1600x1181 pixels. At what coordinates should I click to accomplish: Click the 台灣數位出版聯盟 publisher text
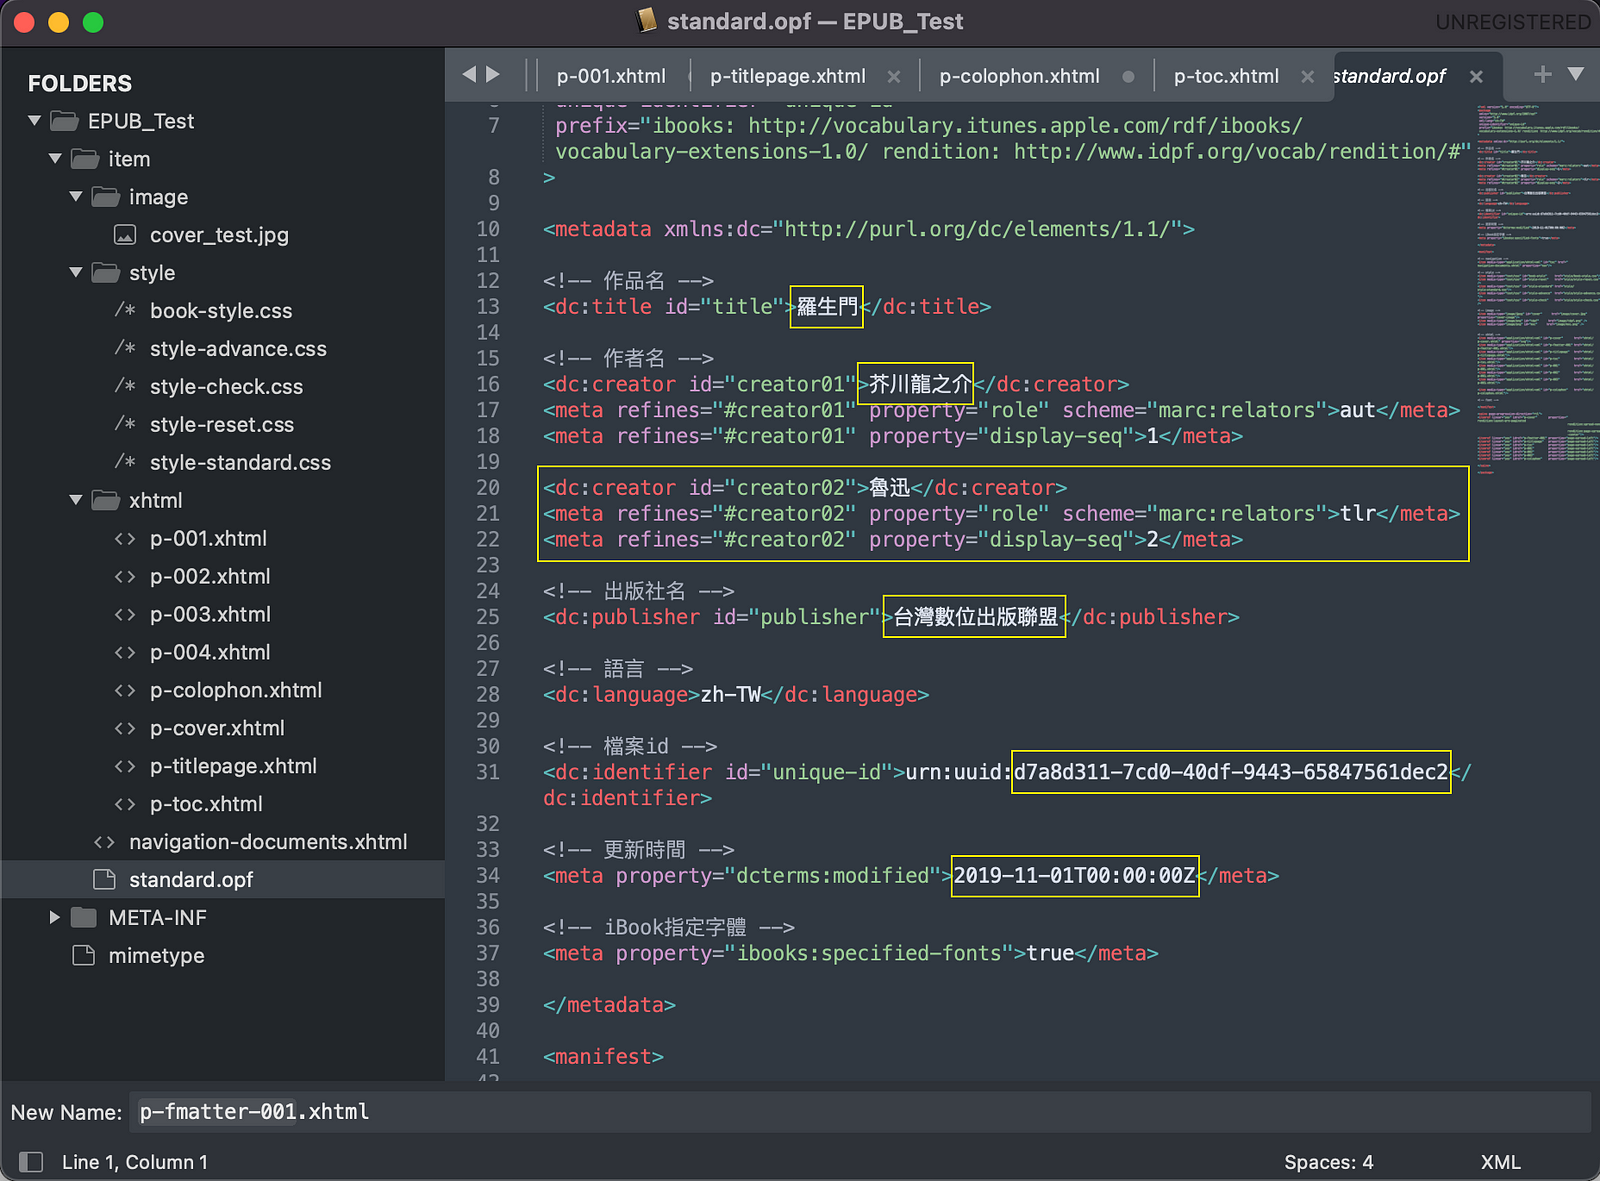(975, 617)
